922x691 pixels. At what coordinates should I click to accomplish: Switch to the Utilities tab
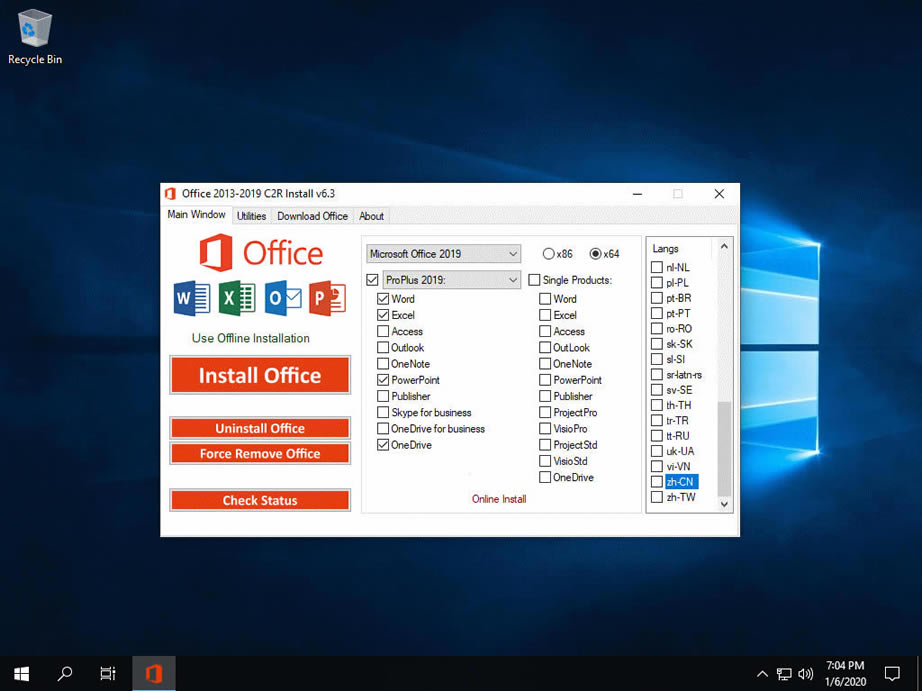251,215
